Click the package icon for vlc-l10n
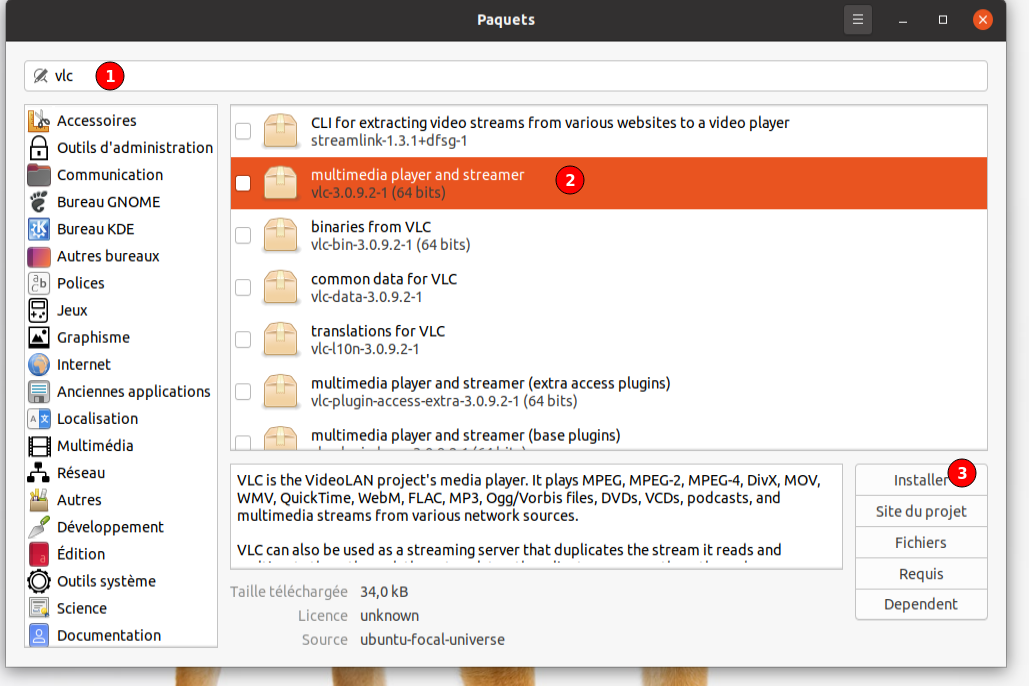Screen dimensions: 1029x686 click(x=280, y=339)
